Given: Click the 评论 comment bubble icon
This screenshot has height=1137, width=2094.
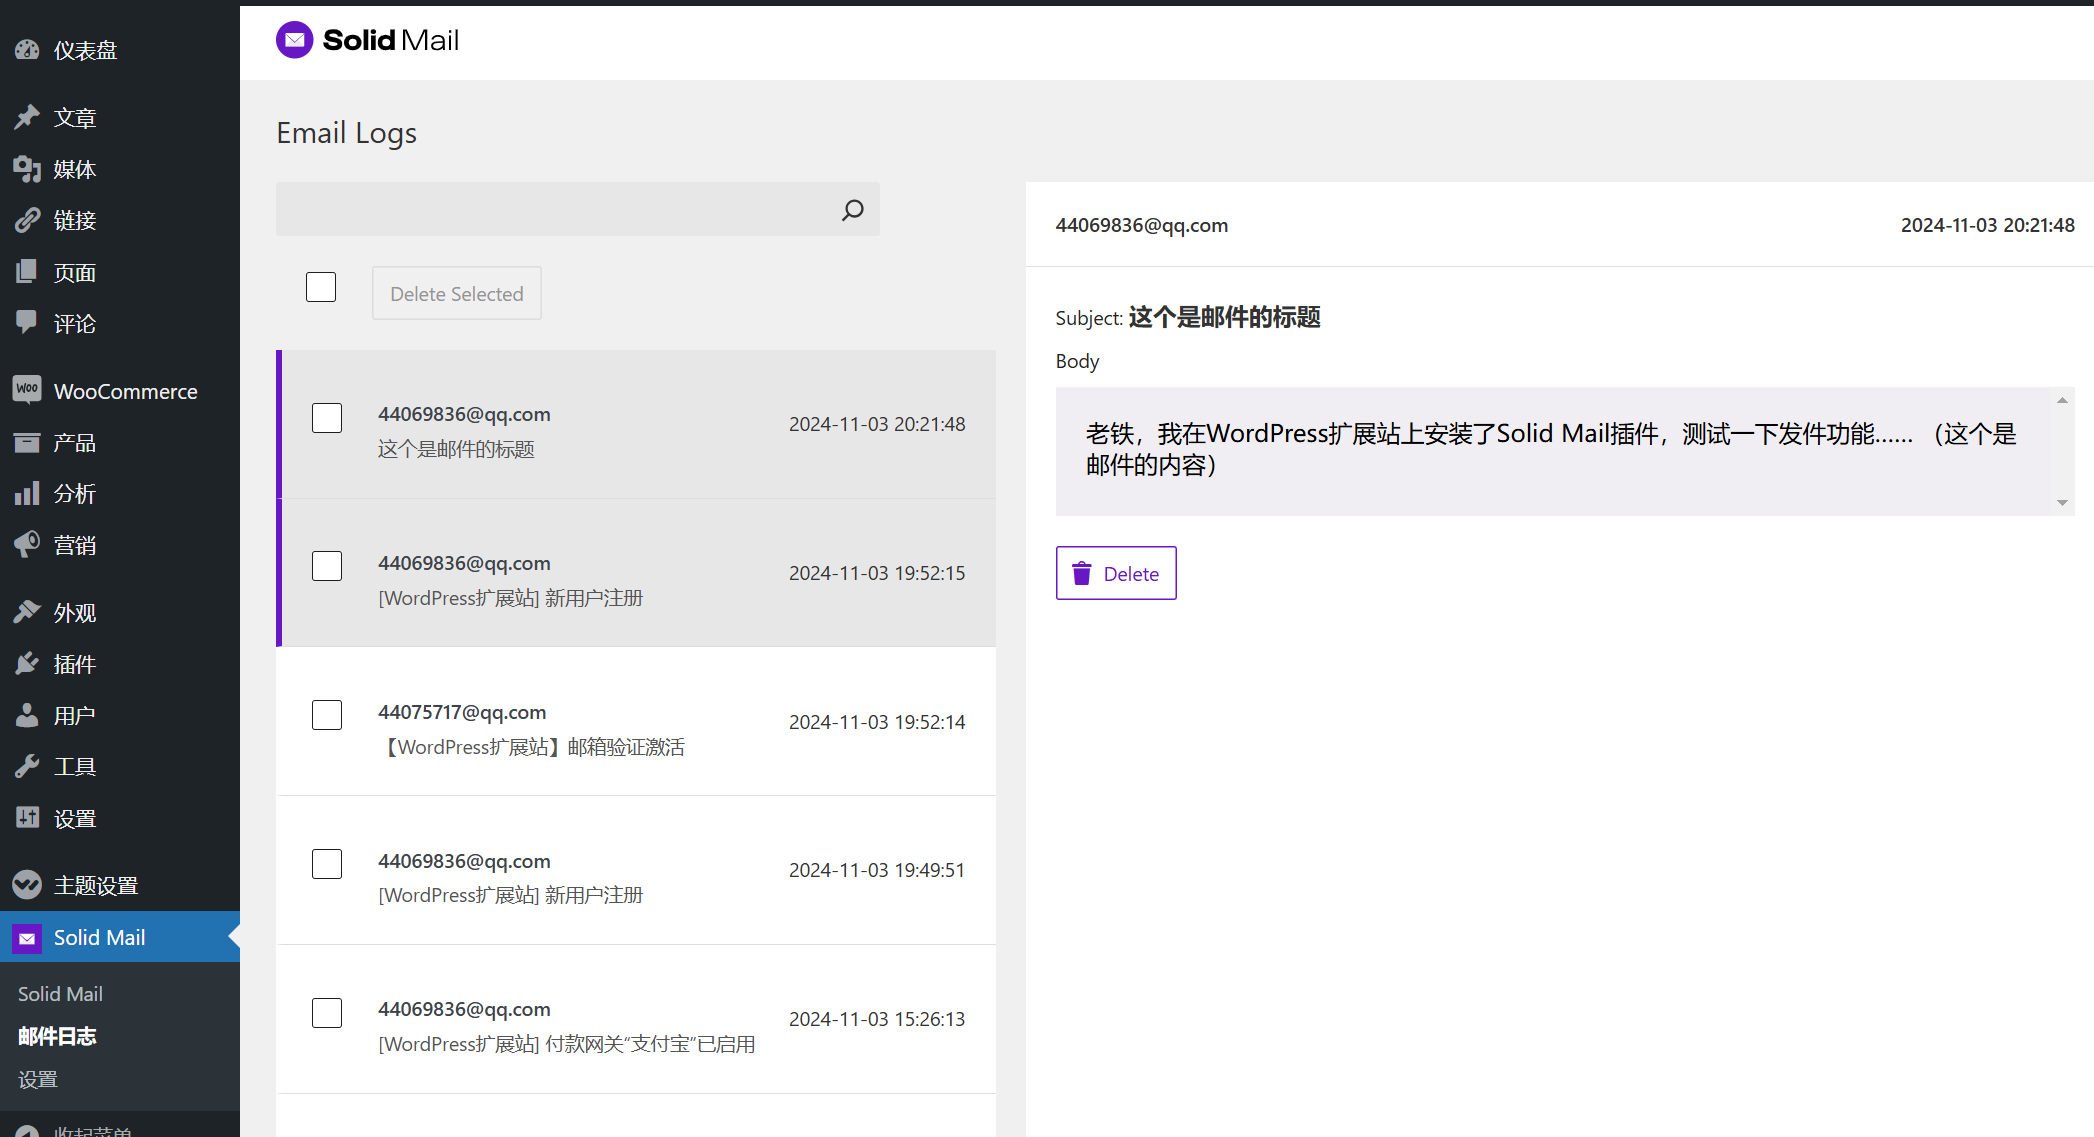Looking at the screenshot, I should 27,323.
